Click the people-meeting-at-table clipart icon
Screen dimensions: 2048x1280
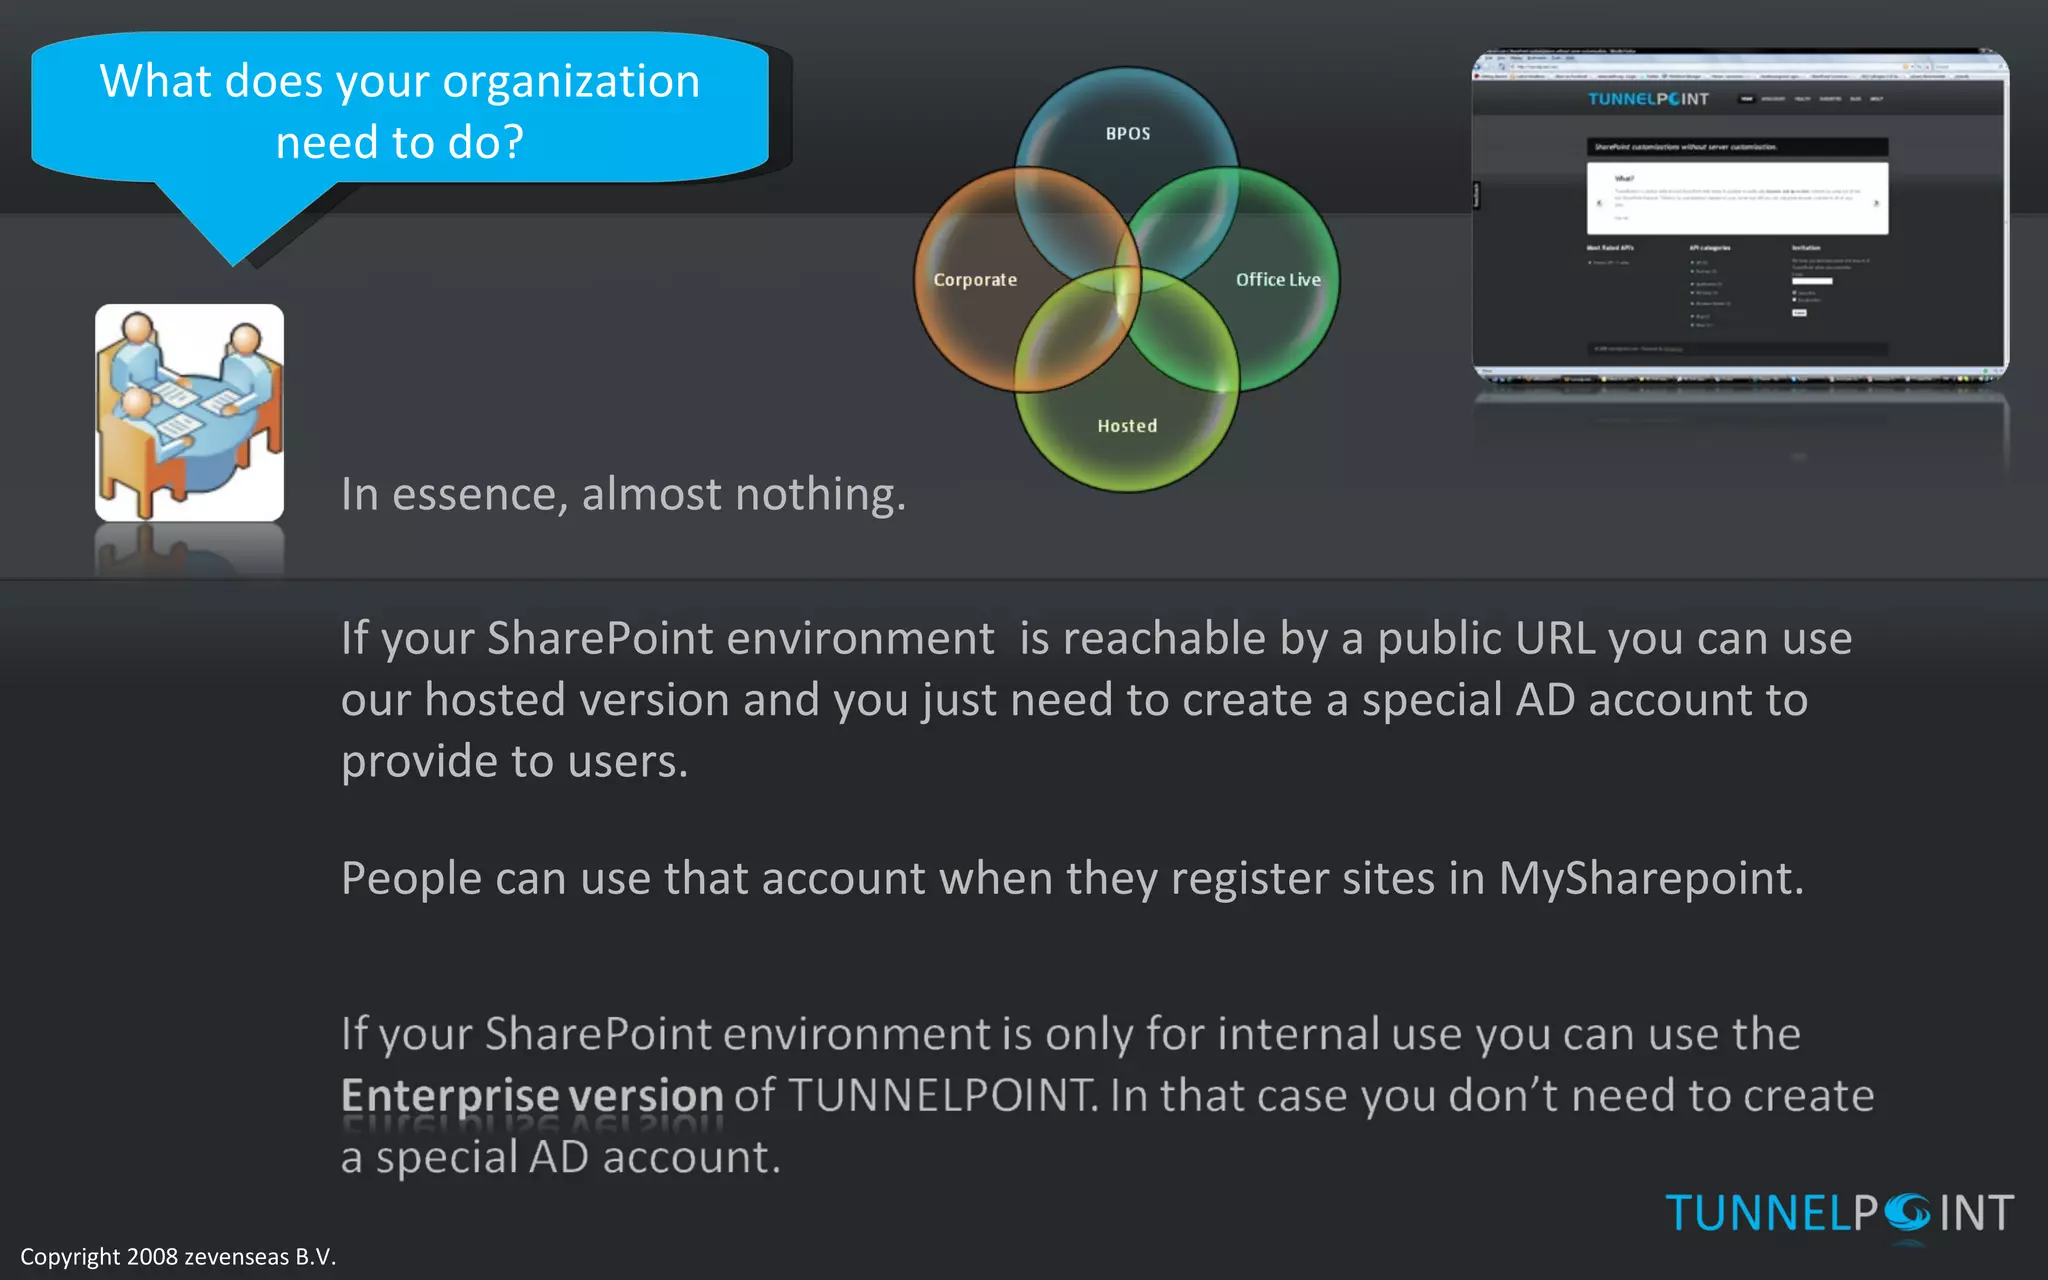[189, 412]
